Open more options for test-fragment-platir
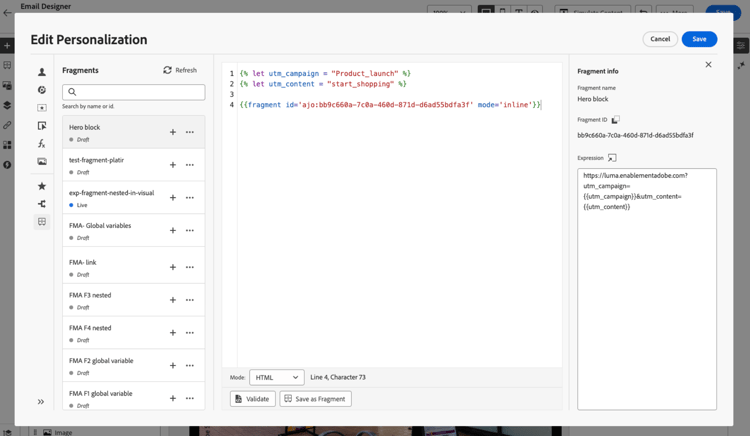The image size is (750, 436). point(190,165)
